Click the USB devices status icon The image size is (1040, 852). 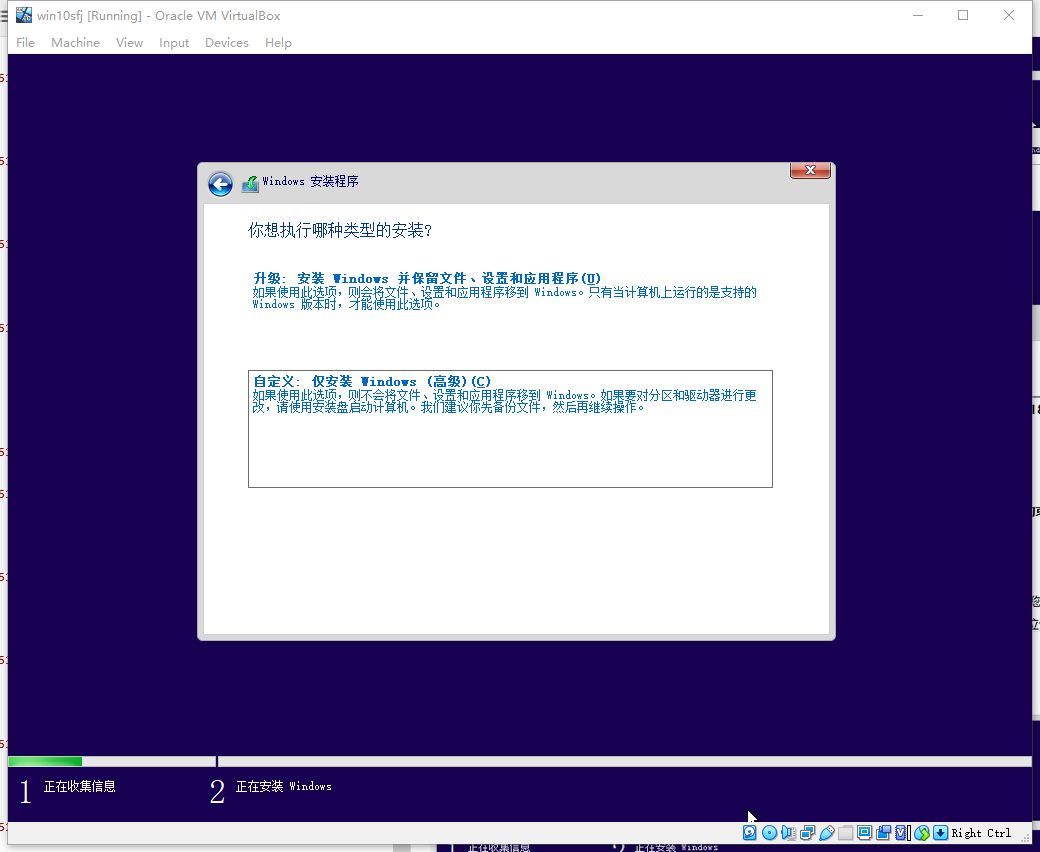[826, 833]
